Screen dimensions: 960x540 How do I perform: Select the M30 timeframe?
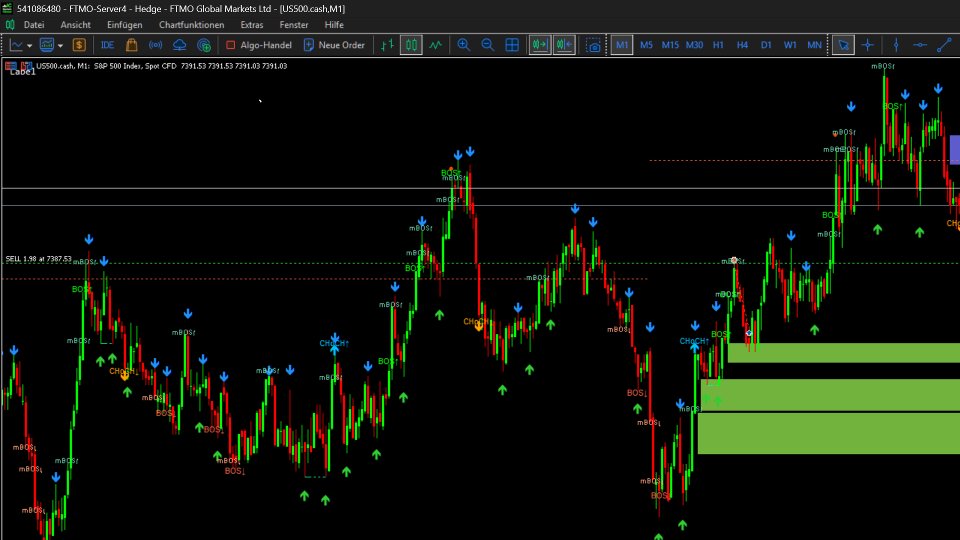point(694,45)
